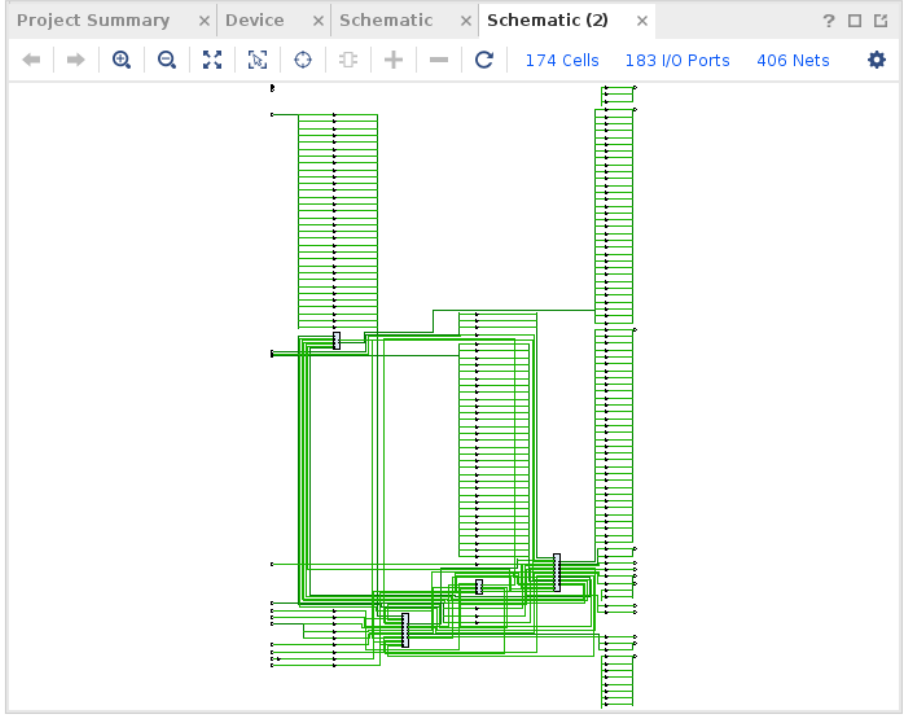
Task: Open schematic Settings gear
Action: 877,60
